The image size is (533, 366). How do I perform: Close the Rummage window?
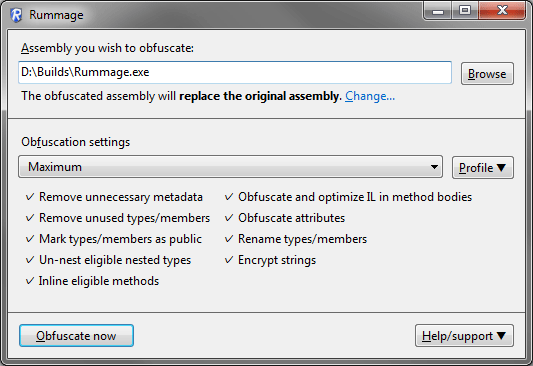pos(502,11)
